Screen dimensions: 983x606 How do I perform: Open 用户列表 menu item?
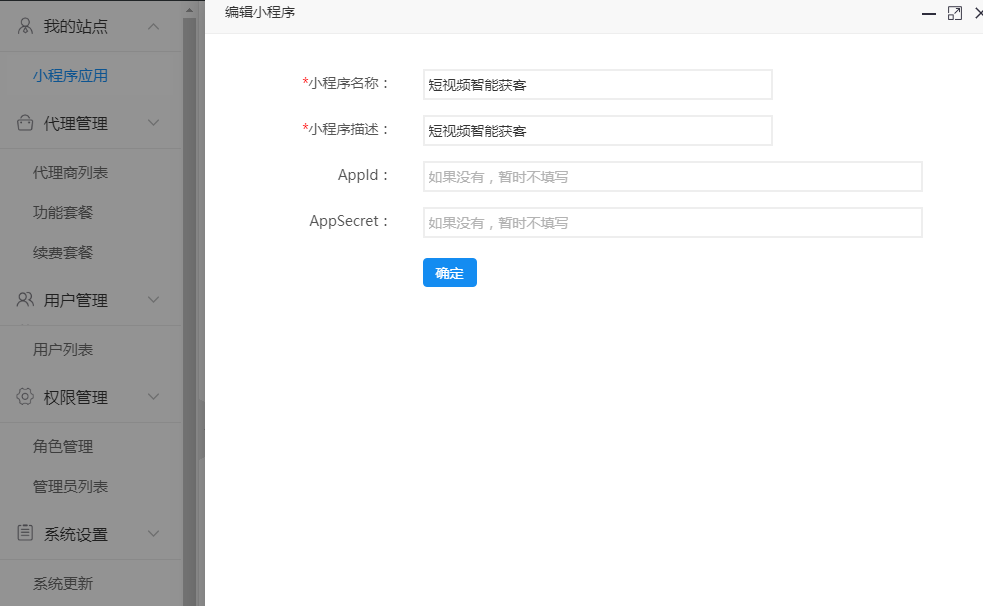pos(63,349)
